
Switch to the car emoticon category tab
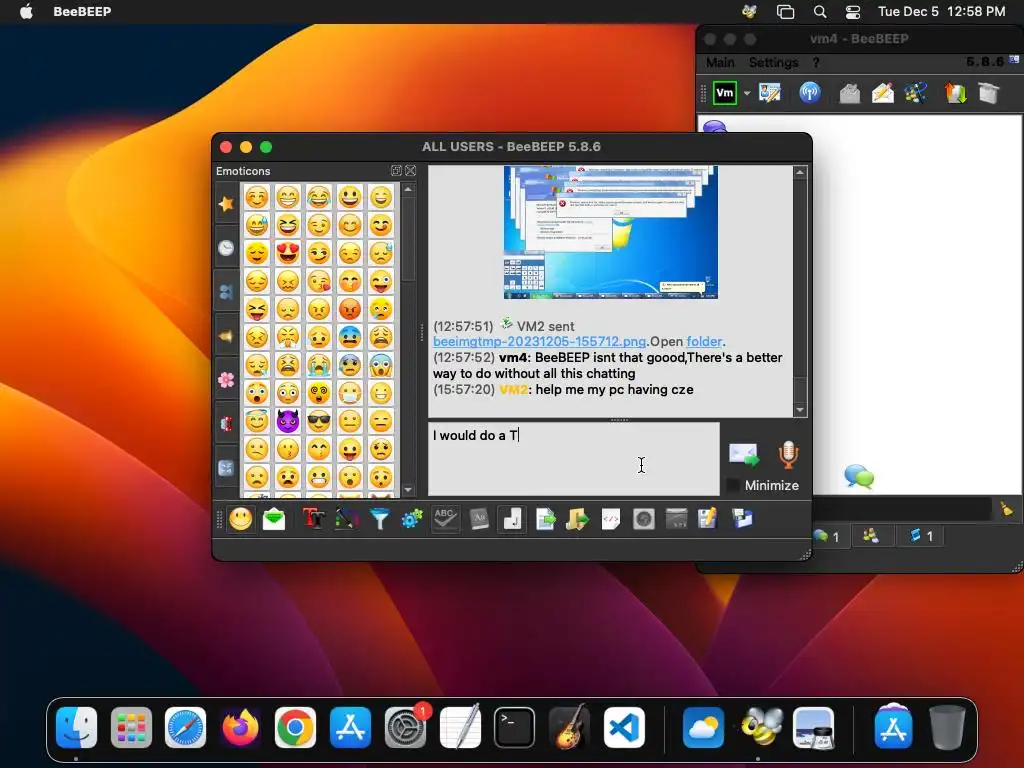226,424
